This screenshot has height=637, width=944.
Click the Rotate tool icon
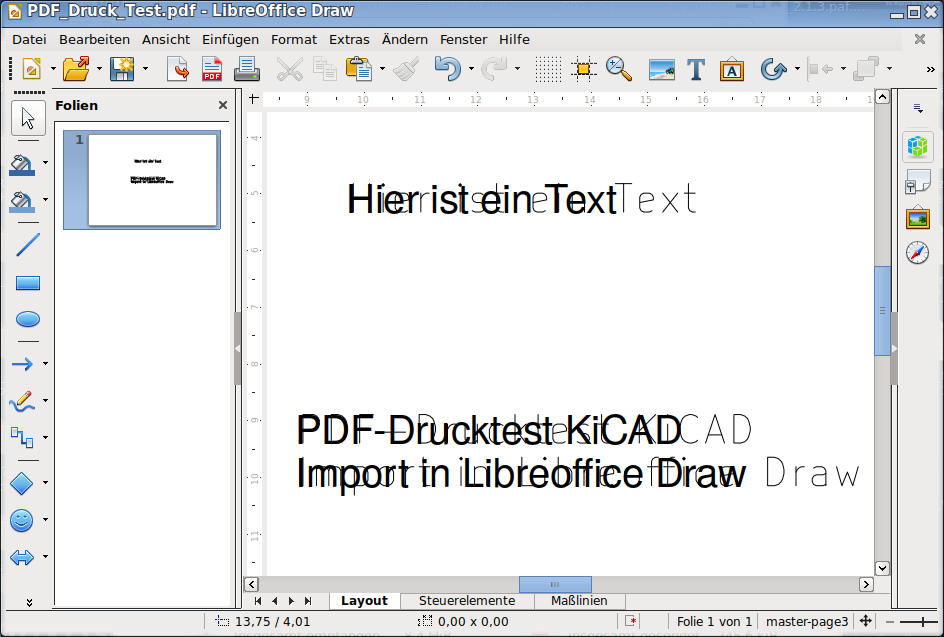(774, 69)
